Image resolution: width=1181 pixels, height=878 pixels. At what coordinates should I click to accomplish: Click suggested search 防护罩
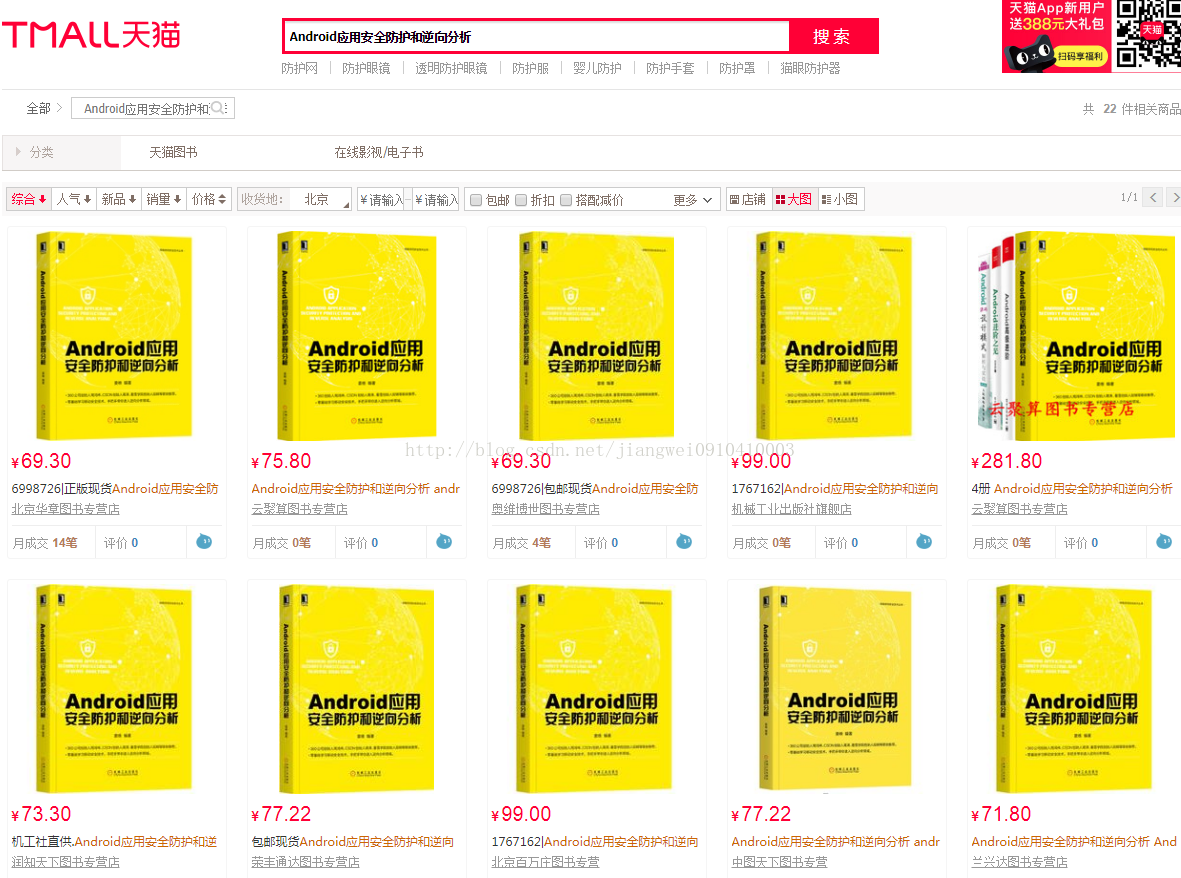[x=737, y=69]
